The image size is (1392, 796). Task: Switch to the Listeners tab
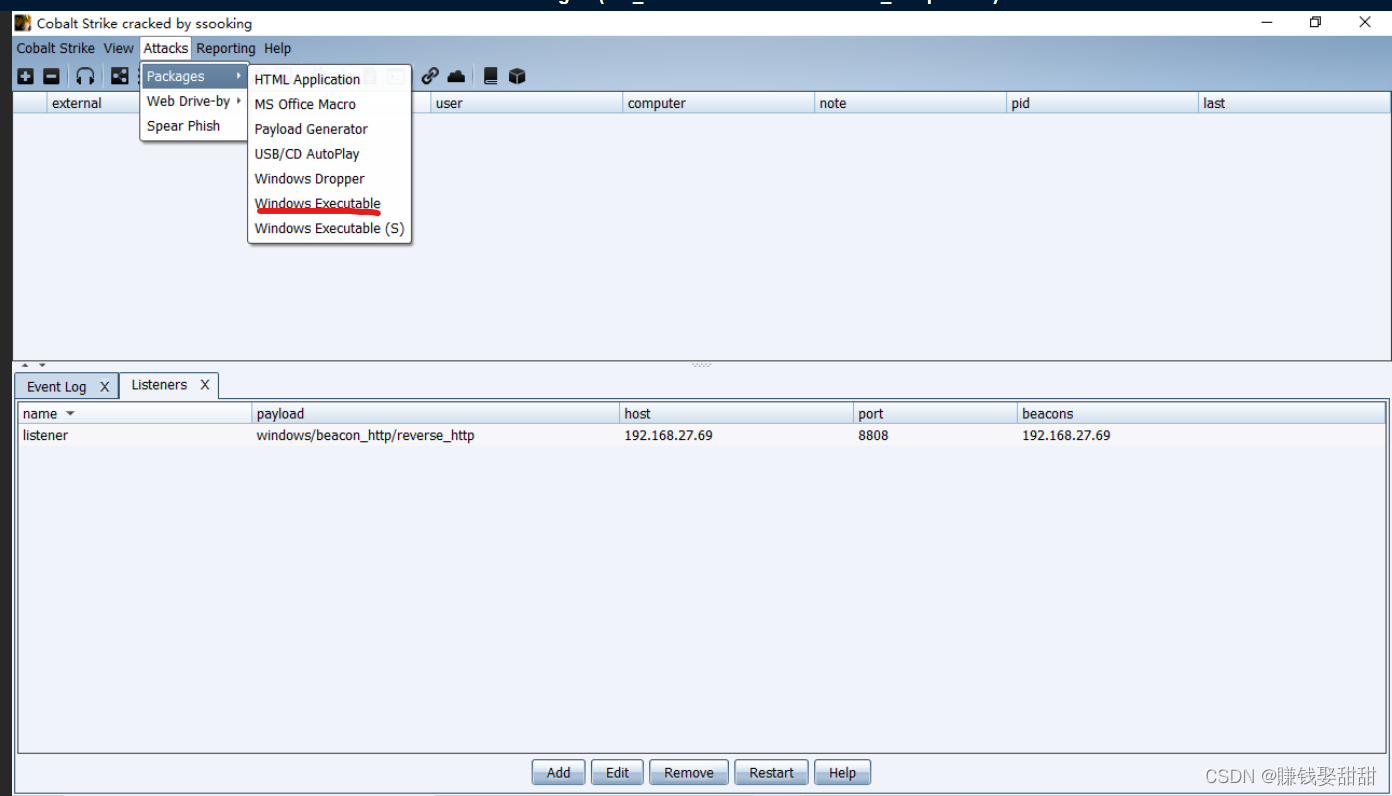[x=159, y=385]
